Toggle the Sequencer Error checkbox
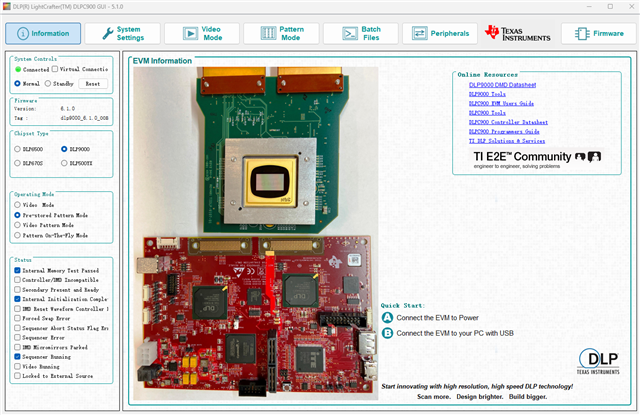The height and width of the screenshot is (415, 640). pos(17,337)
